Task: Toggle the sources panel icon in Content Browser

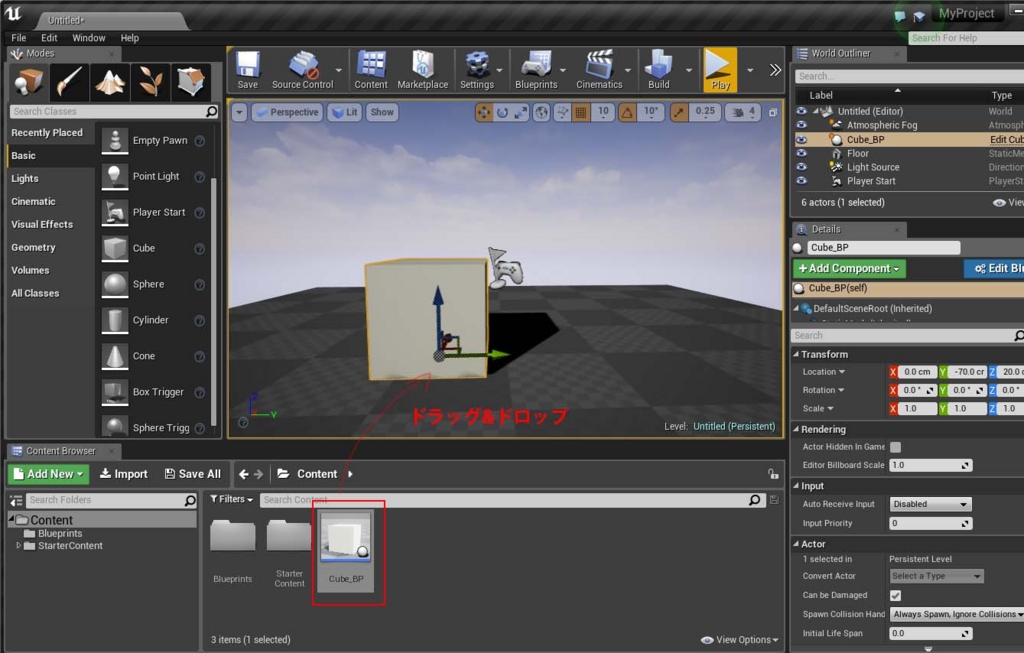Action: click(x=16, y=500)
